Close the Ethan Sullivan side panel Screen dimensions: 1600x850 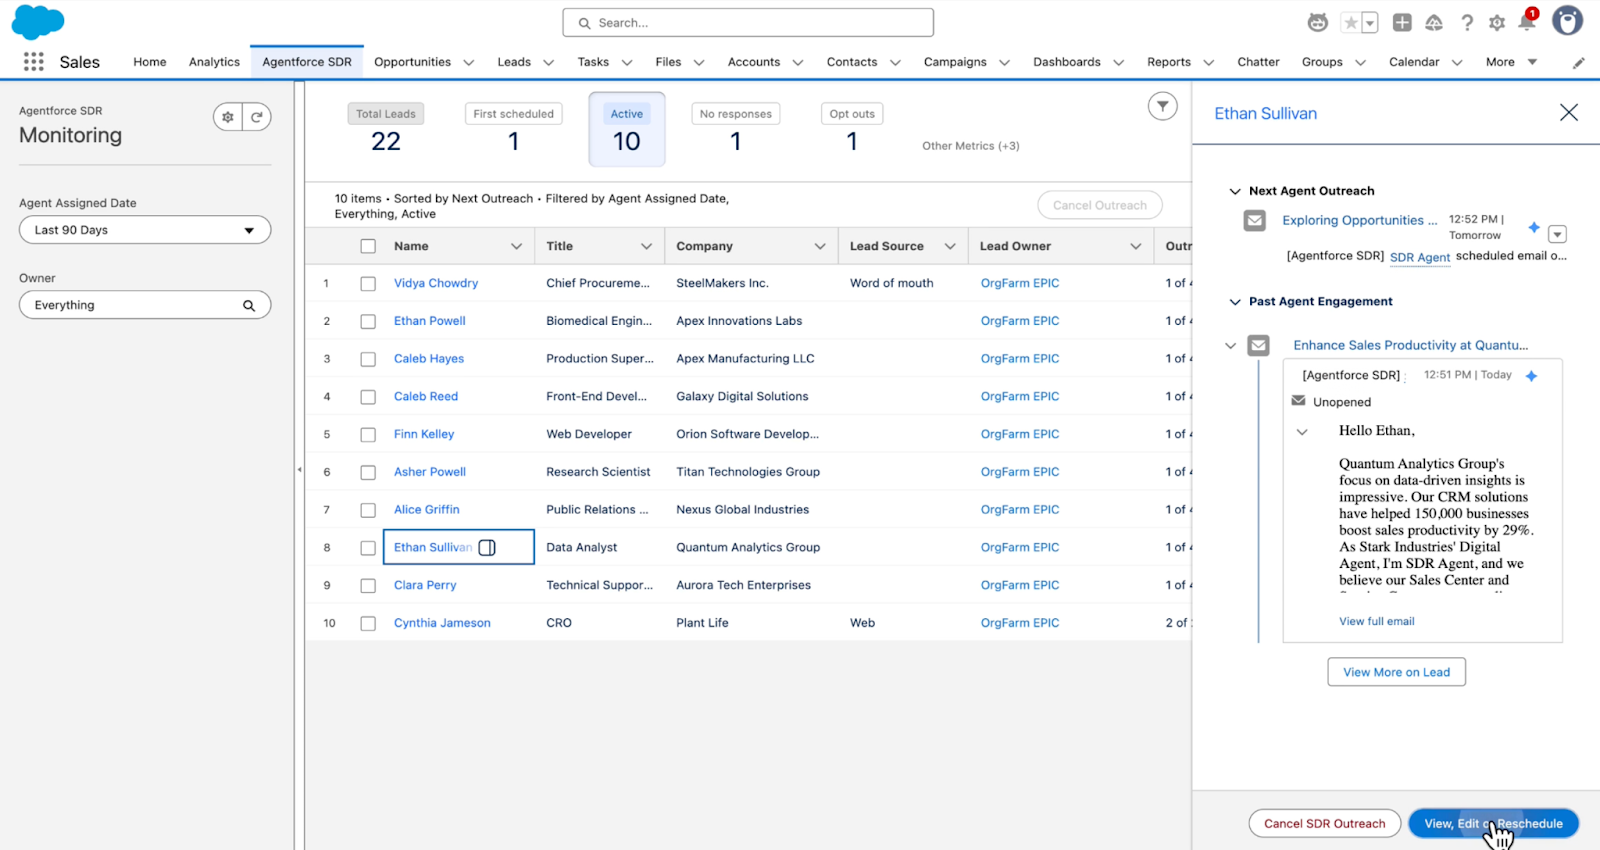coord(1568,113)
